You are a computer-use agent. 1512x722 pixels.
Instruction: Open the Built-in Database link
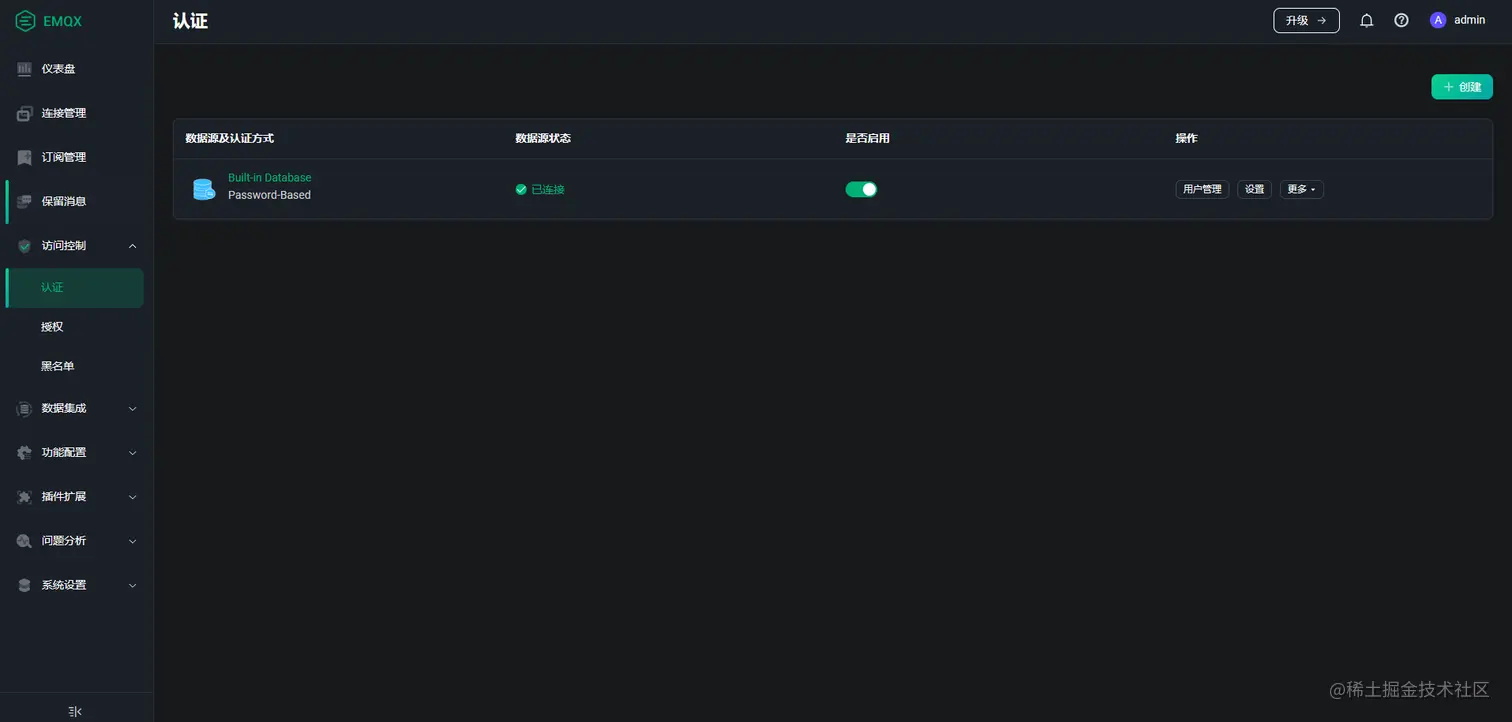click(x=269, y=178)
